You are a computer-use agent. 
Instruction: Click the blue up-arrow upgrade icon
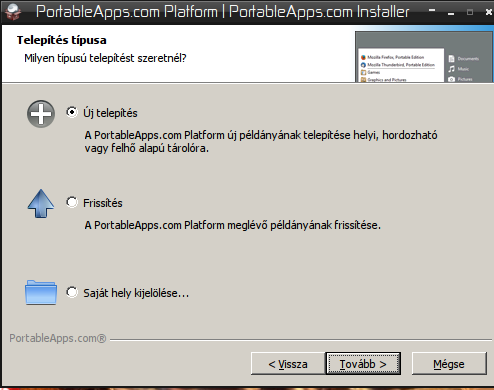pyautogui.click(x=41, y=203)
